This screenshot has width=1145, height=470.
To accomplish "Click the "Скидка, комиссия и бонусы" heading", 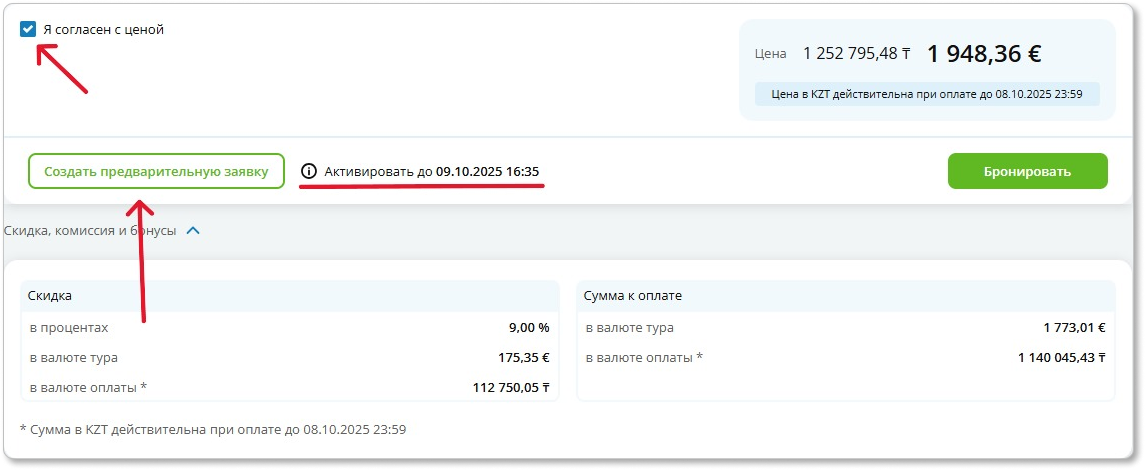I will pyautogui.click(x=91, y=231).
